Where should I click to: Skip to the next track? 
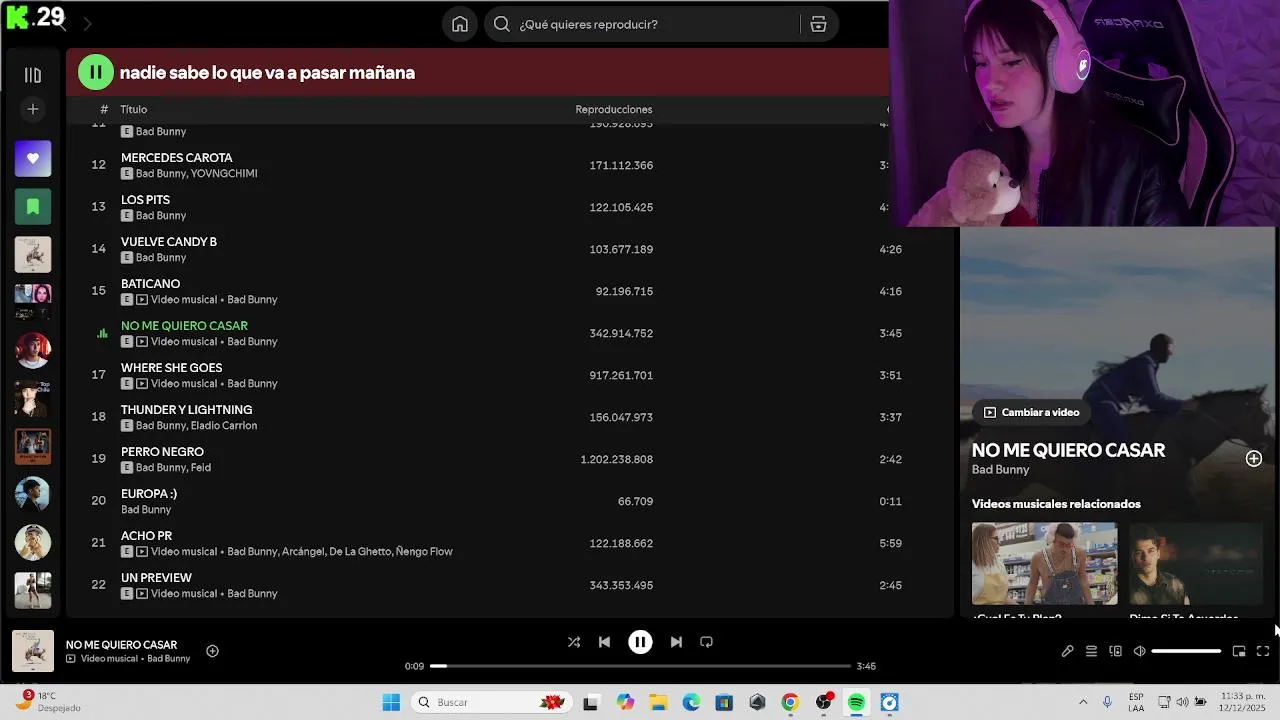click(676, 642)
